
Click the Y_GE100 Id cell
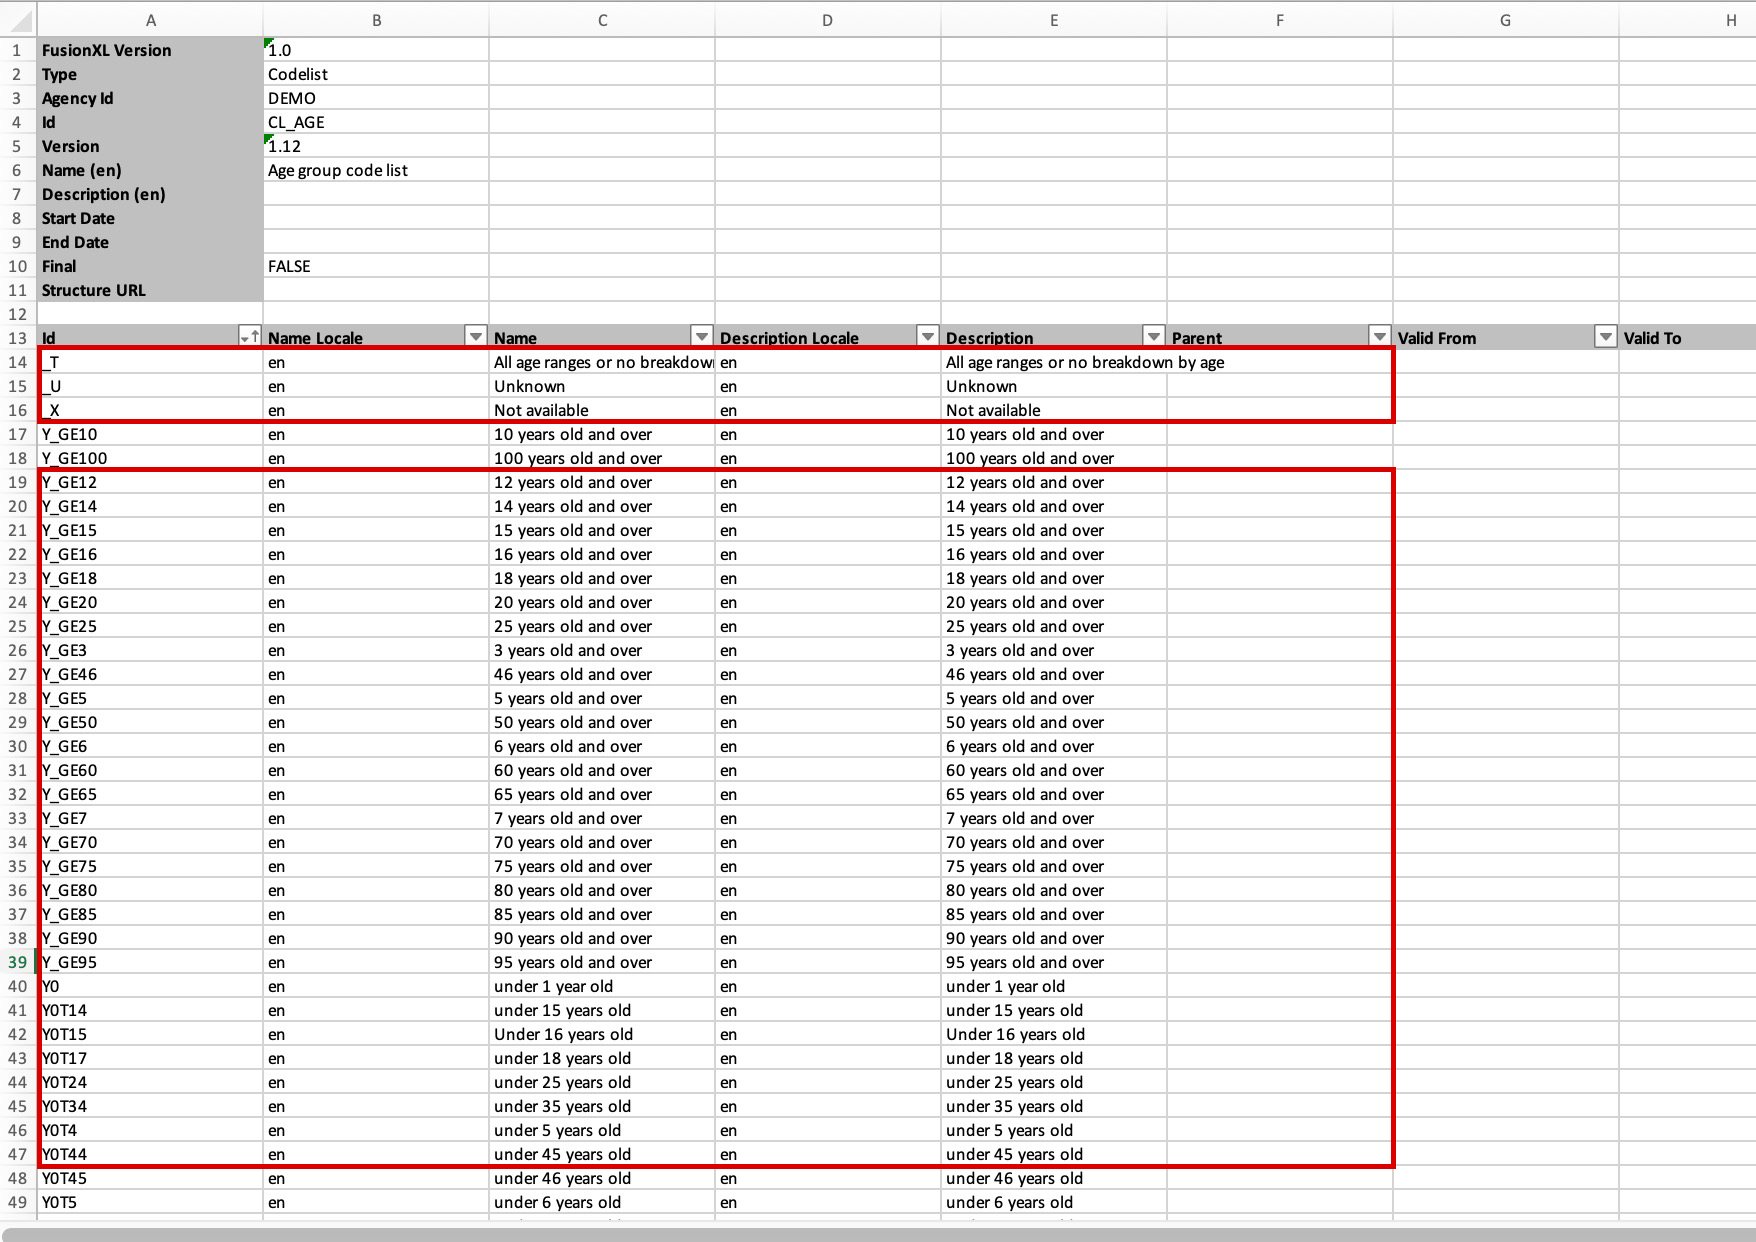[x=150, y=458]
